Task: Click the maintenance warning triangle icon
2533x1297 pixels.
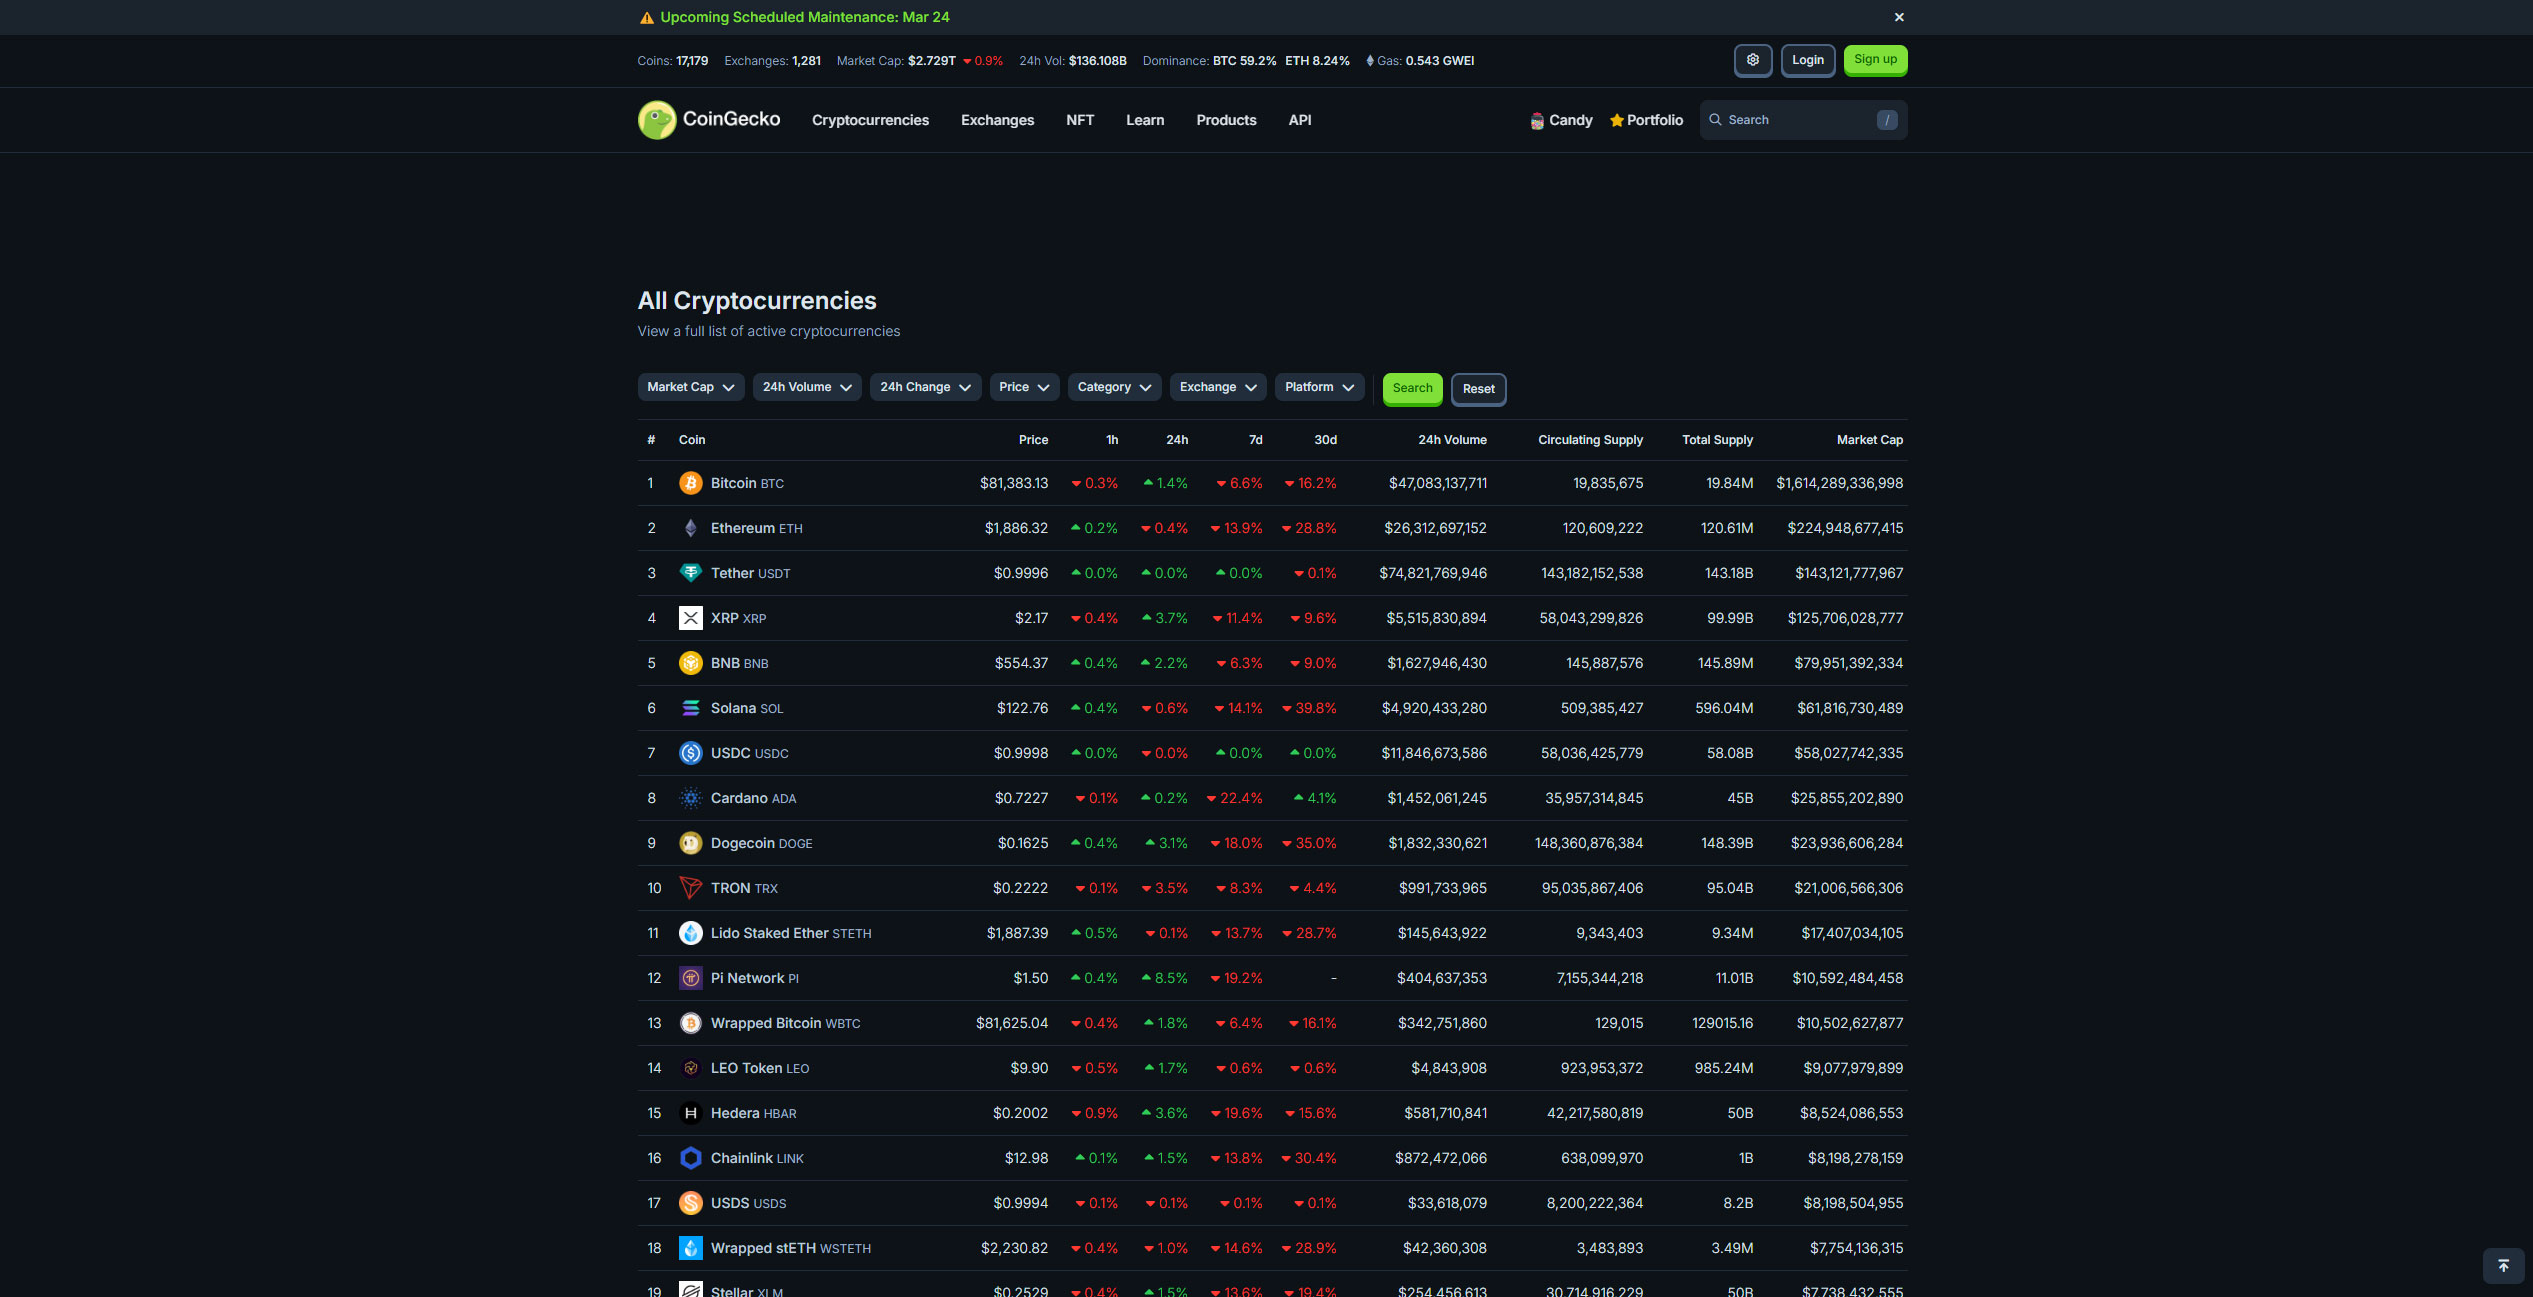Action: pyautogui.click(x=647, y=17)
